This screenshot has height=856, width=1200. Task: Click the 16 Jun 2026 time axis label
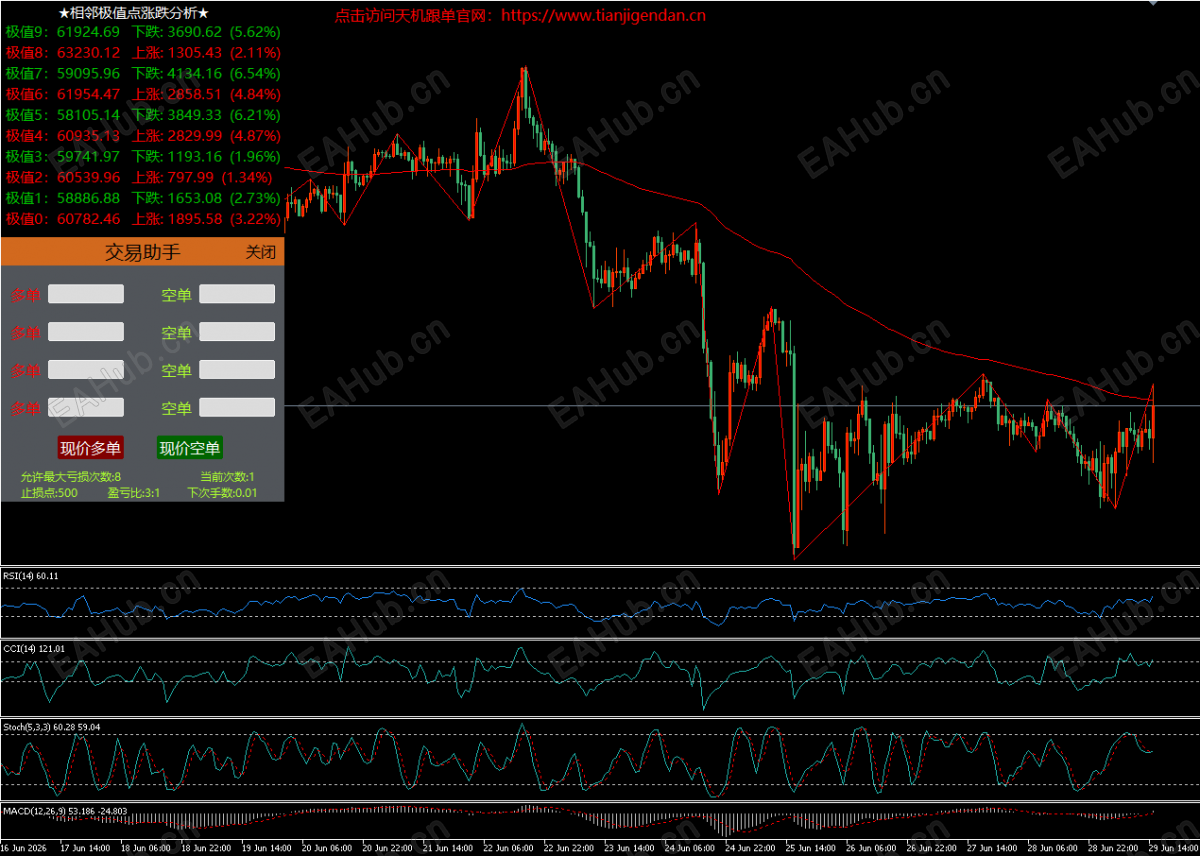tap(24, 848)
